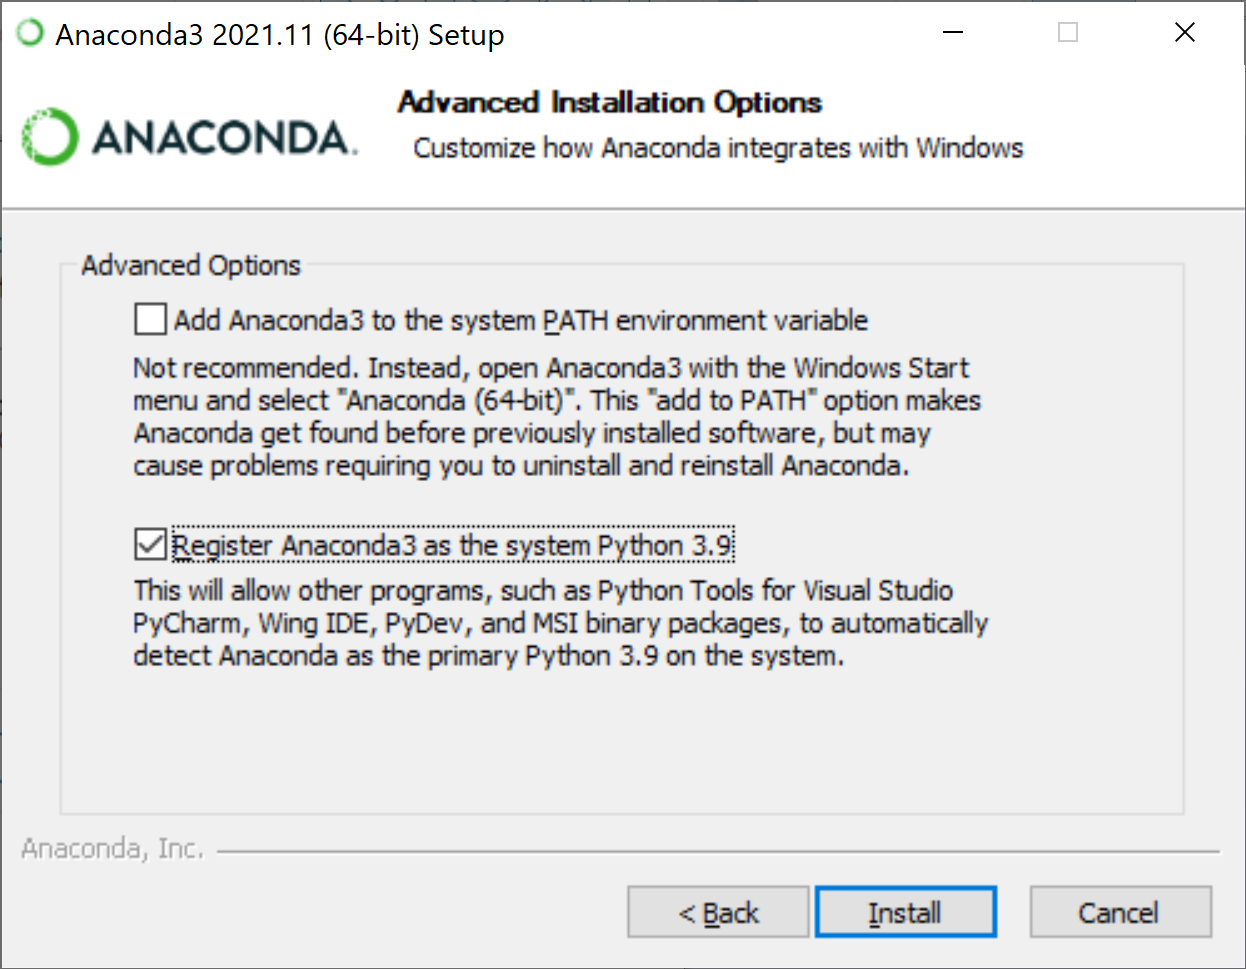Click the large Anaconda logo in the header

click(x=189, y=136)
